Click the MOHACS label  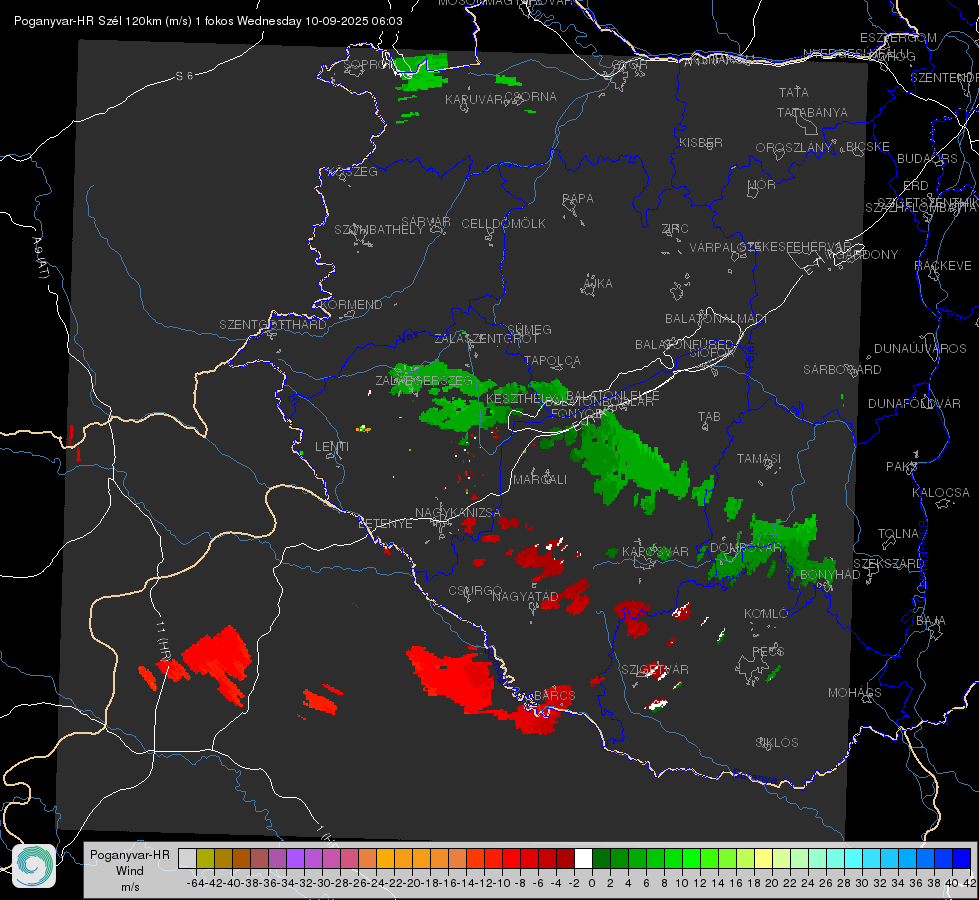click(x=855, y=693)
